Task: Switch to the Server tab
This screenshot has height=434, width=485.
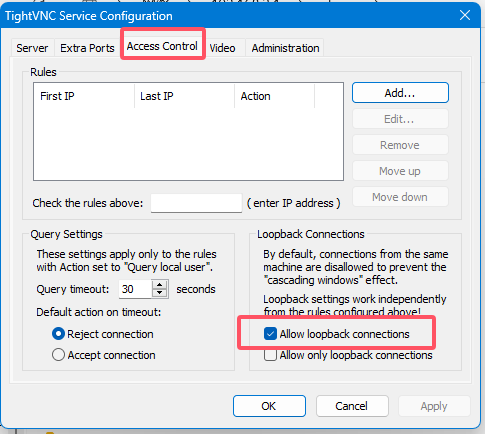Action: point(32,48)
